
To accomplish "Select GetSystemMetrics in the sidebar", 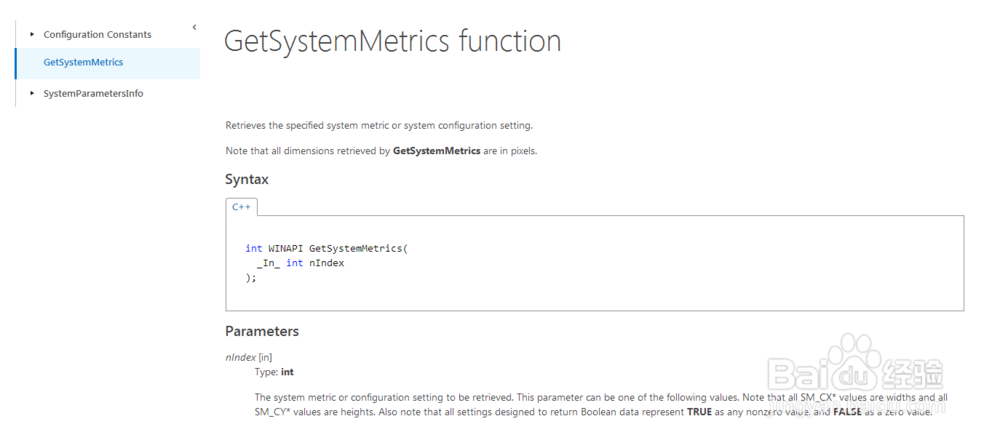I will coord(108,62).
